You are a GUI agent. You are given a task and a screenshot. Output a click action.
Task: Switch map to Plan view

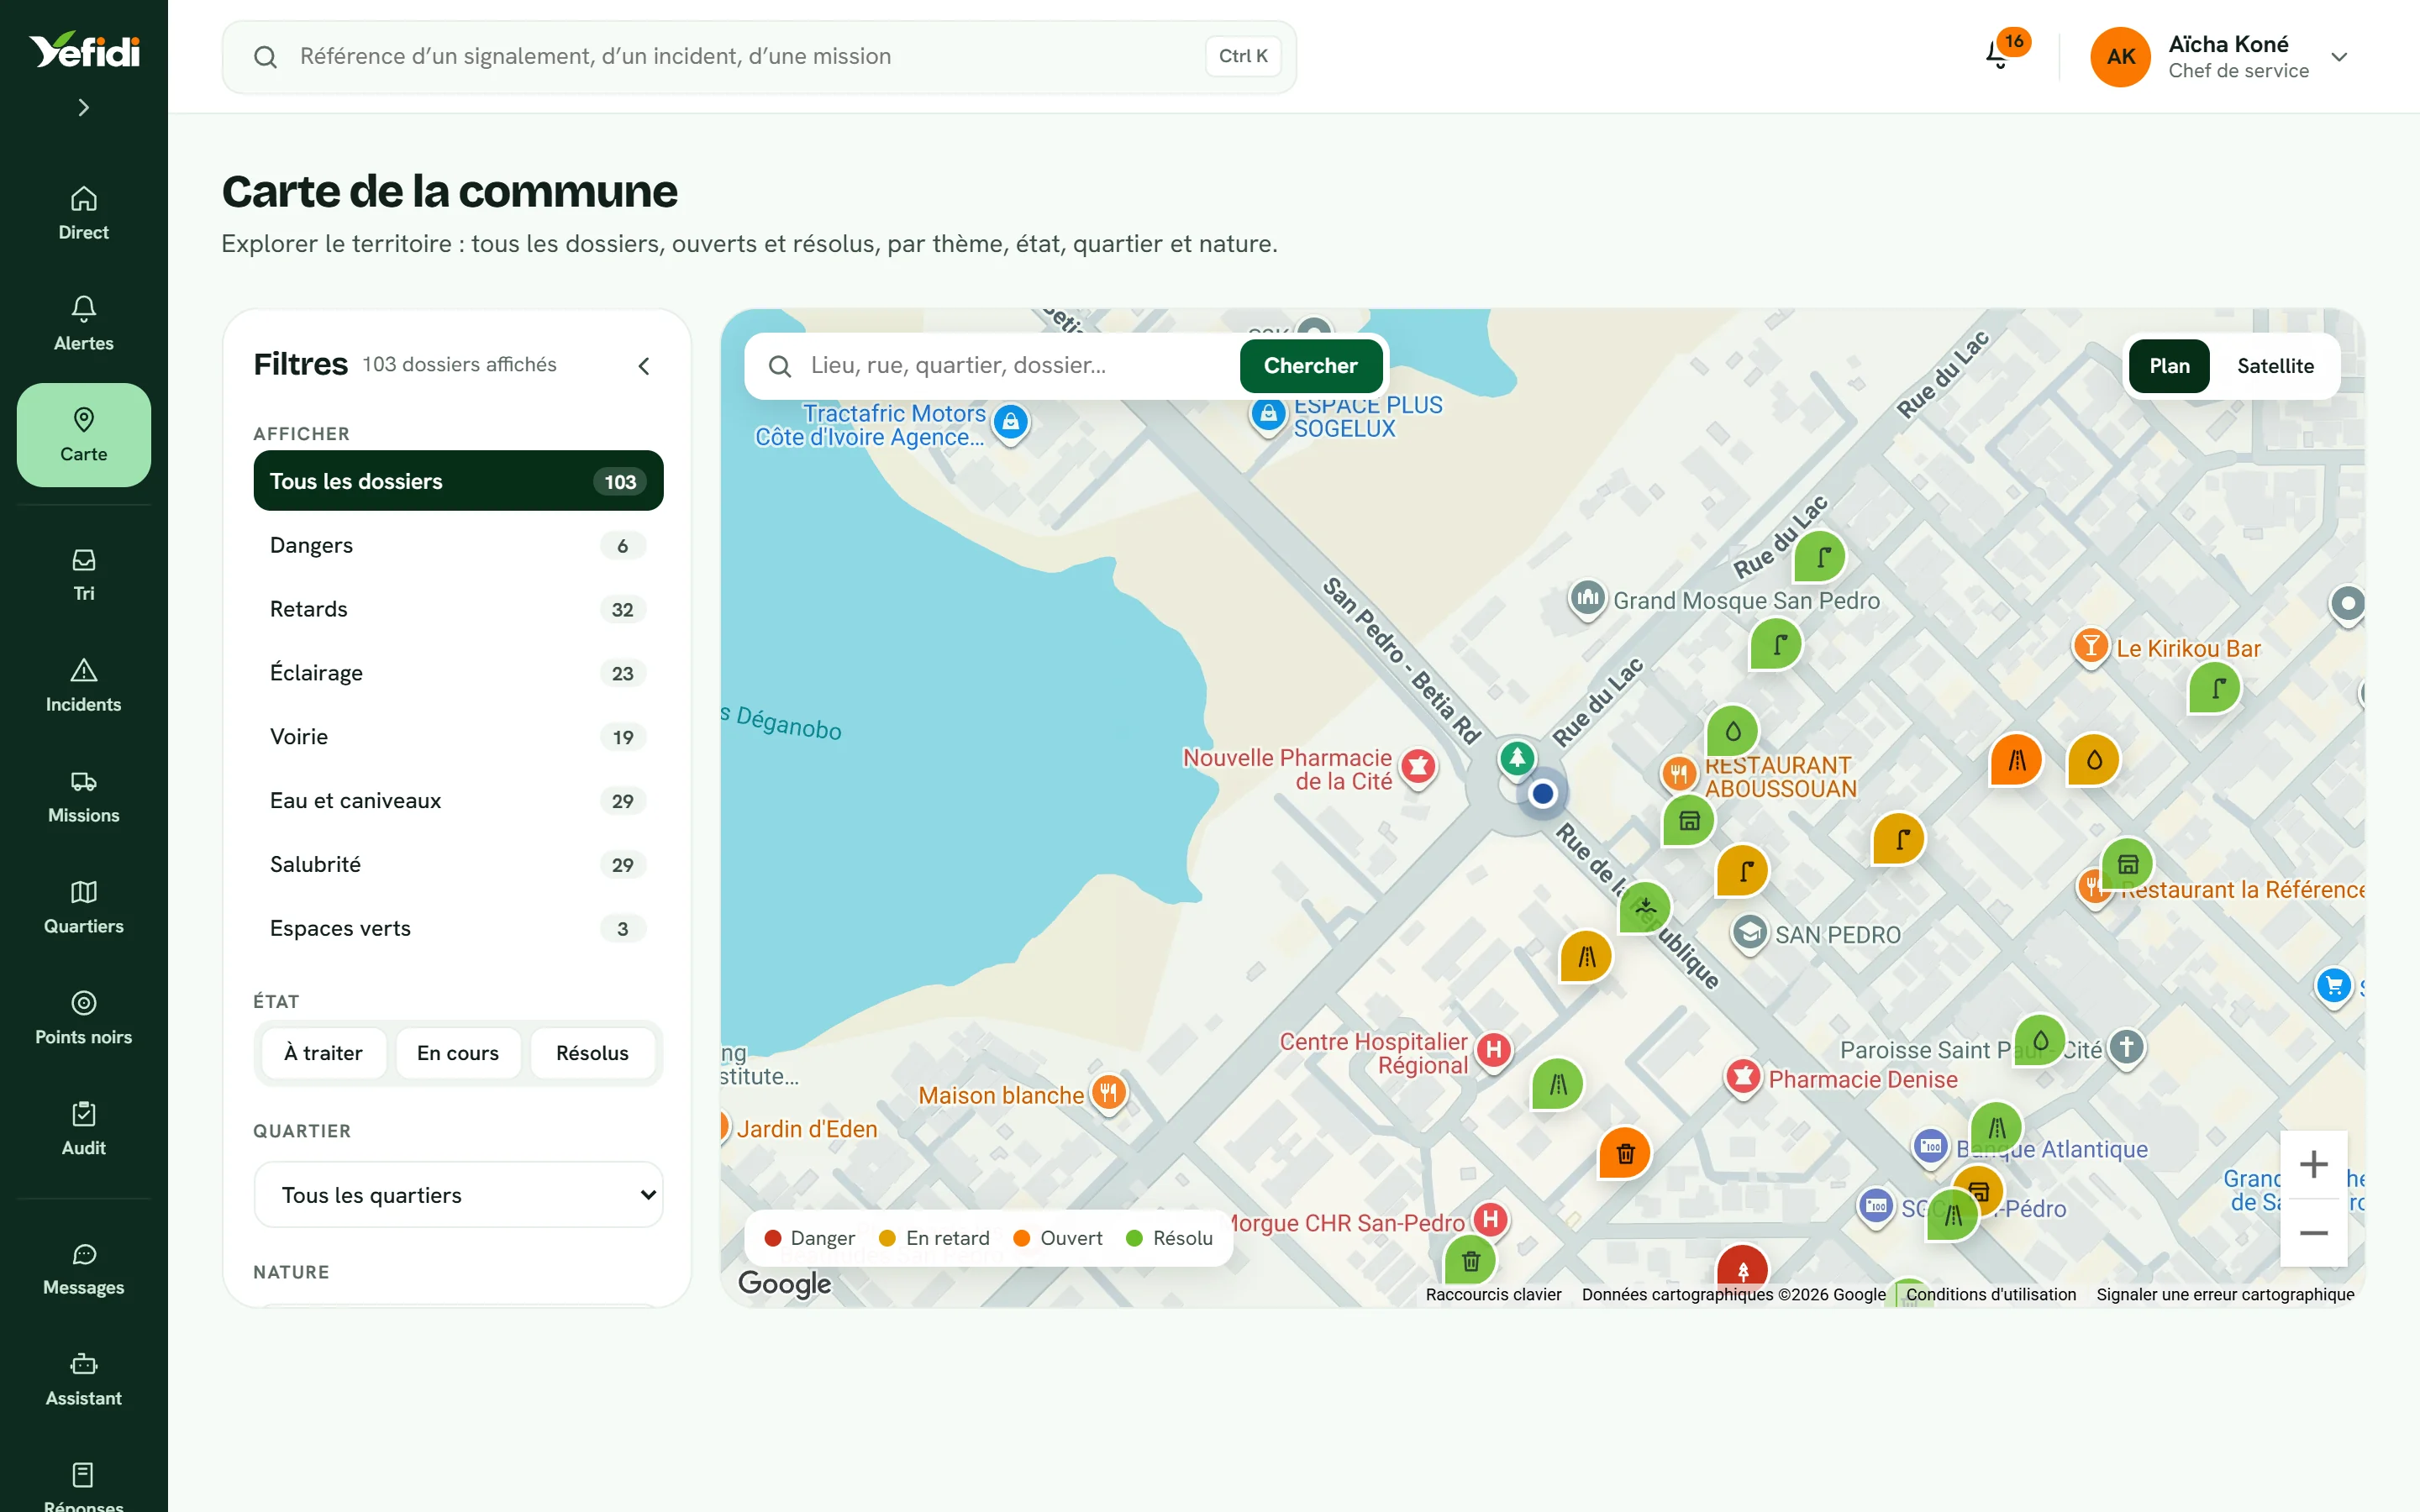click(x=2169, y=366)
